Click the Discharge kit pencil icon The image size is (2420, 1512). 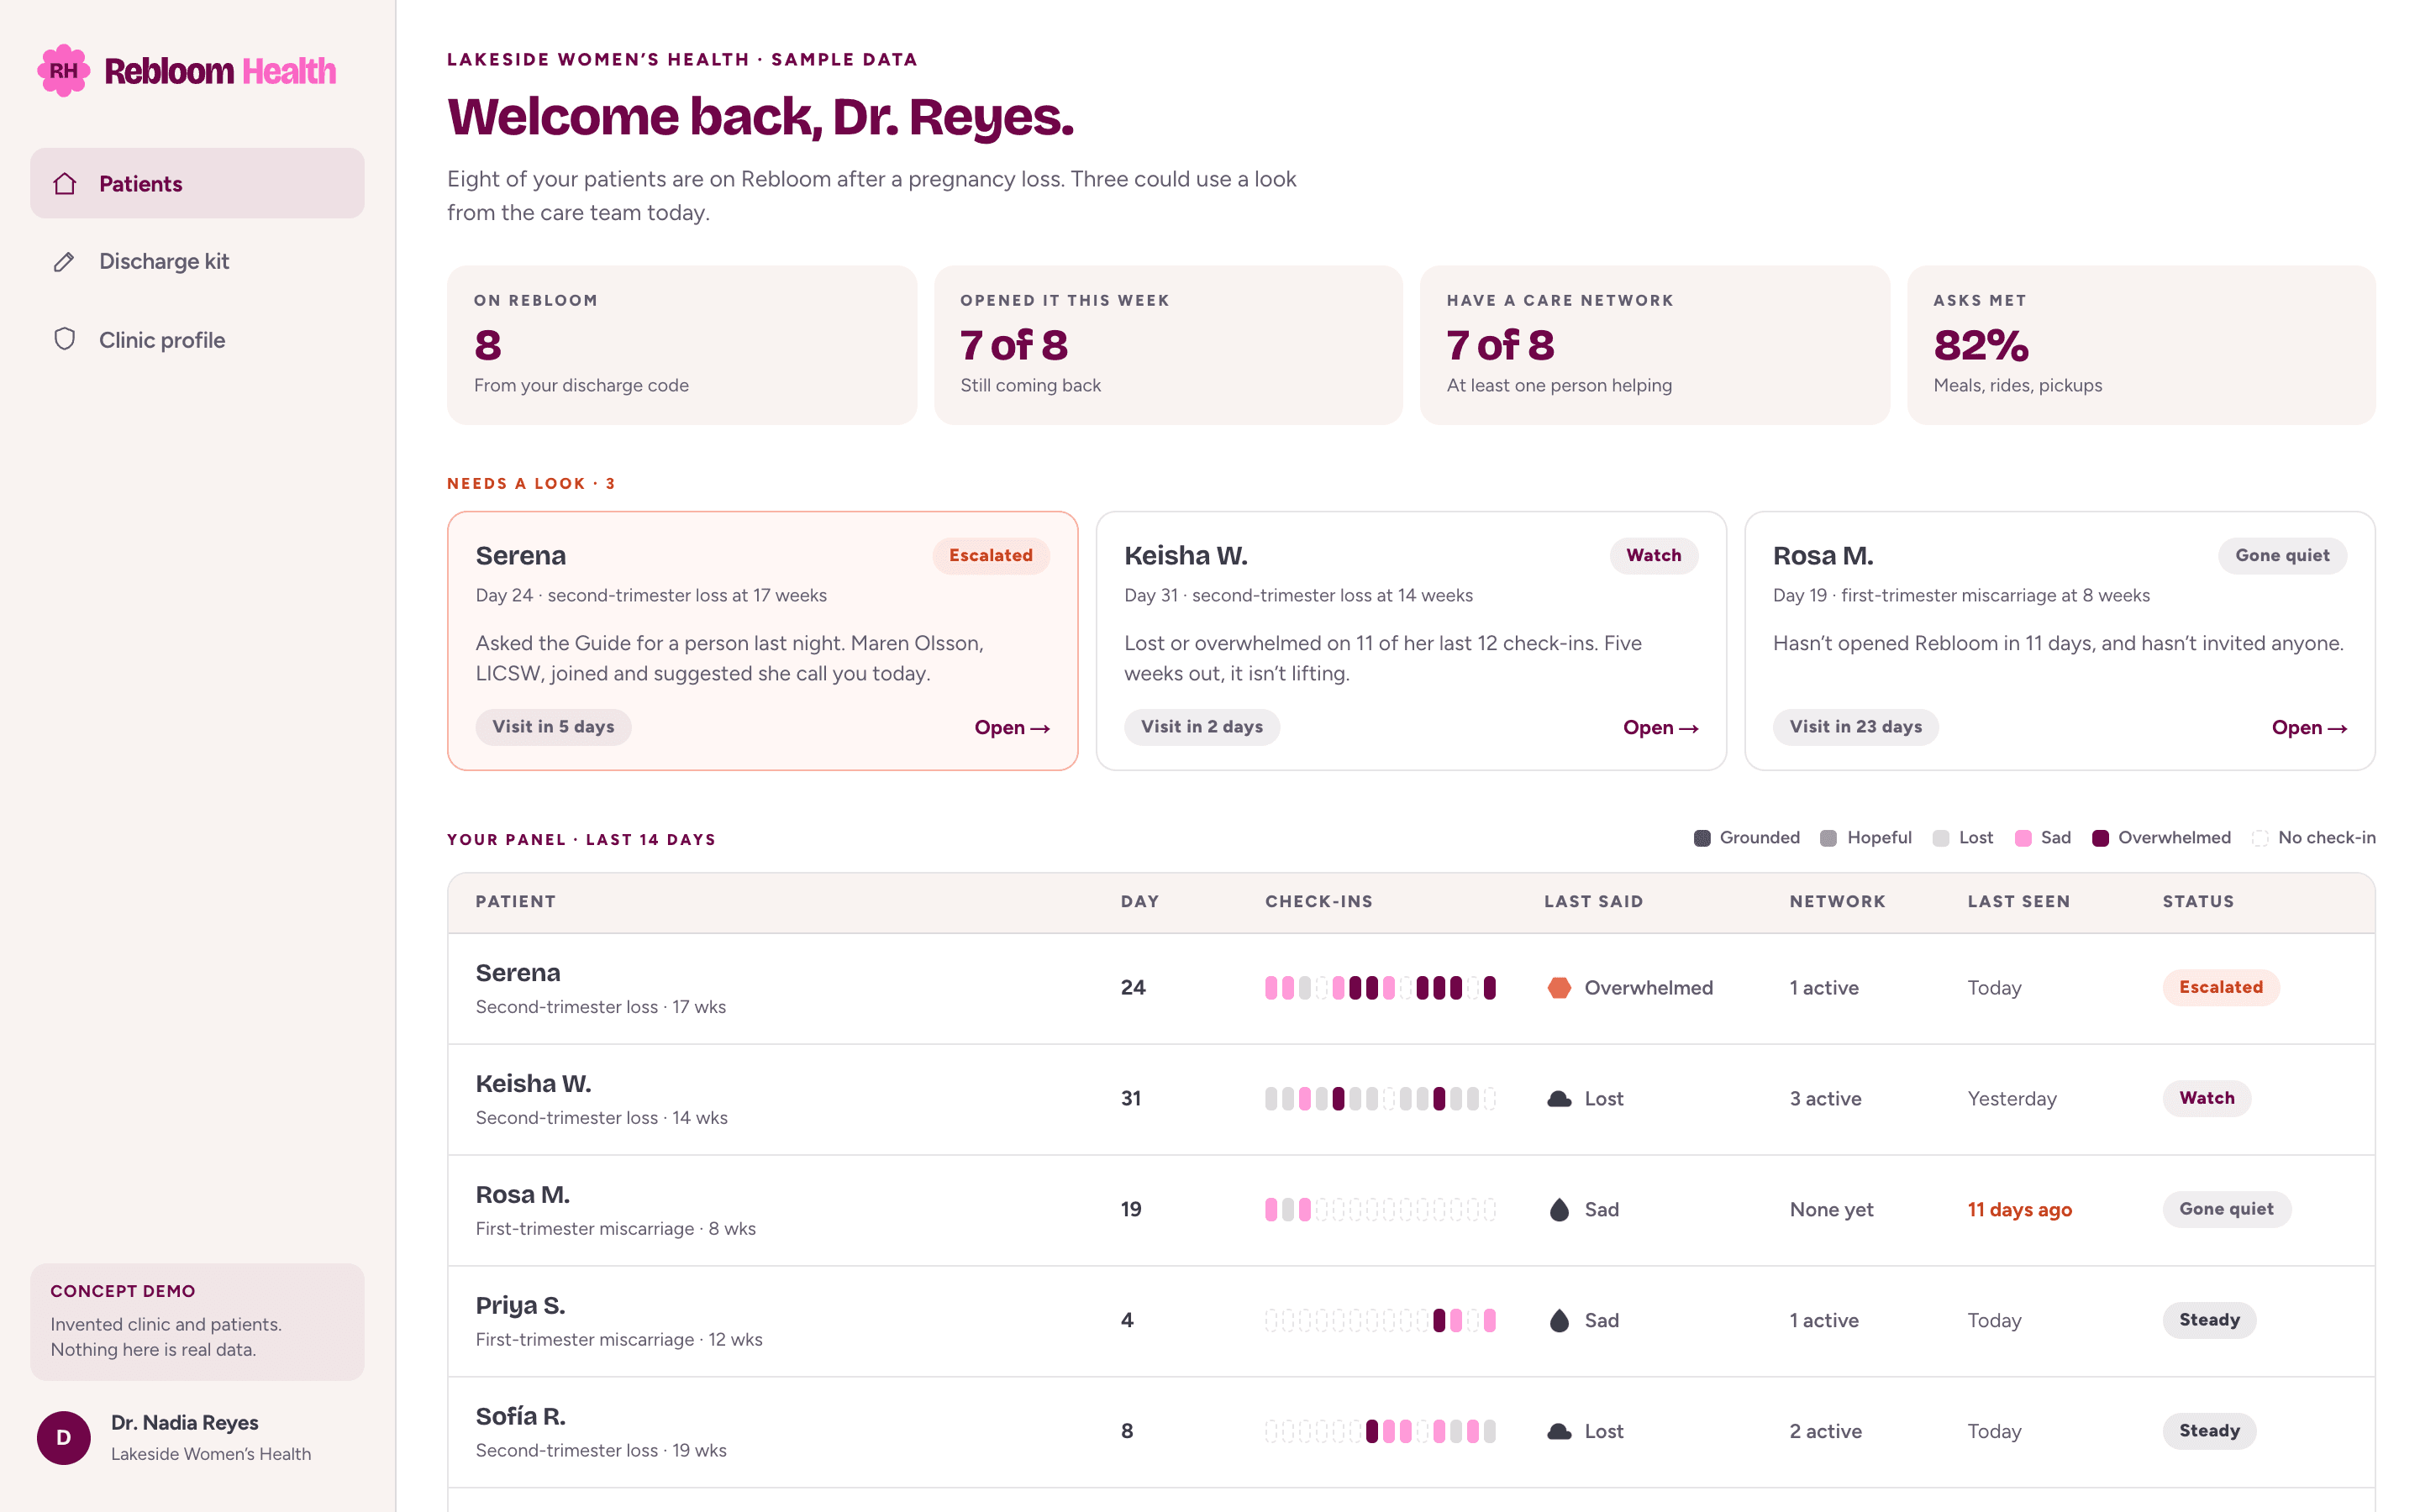[x=65, y=262]
